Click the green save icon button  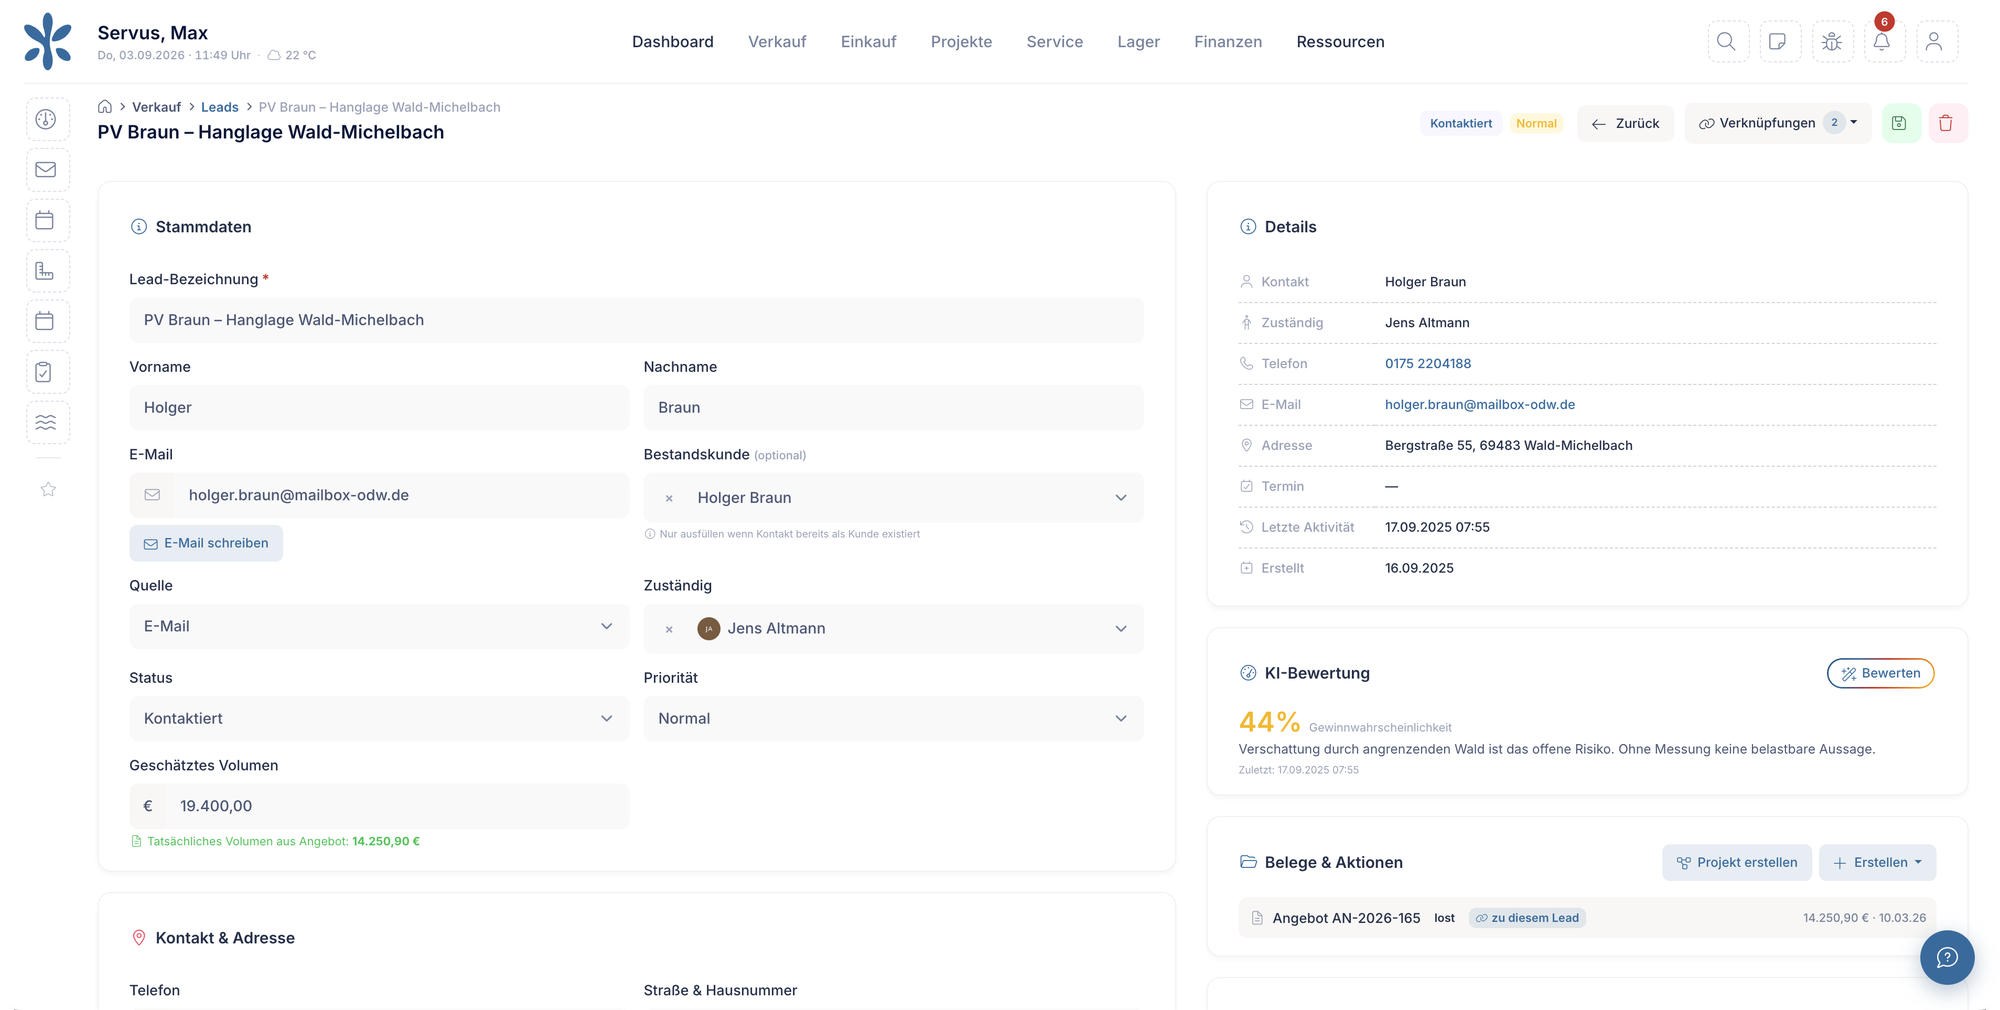pos(1900,123)
